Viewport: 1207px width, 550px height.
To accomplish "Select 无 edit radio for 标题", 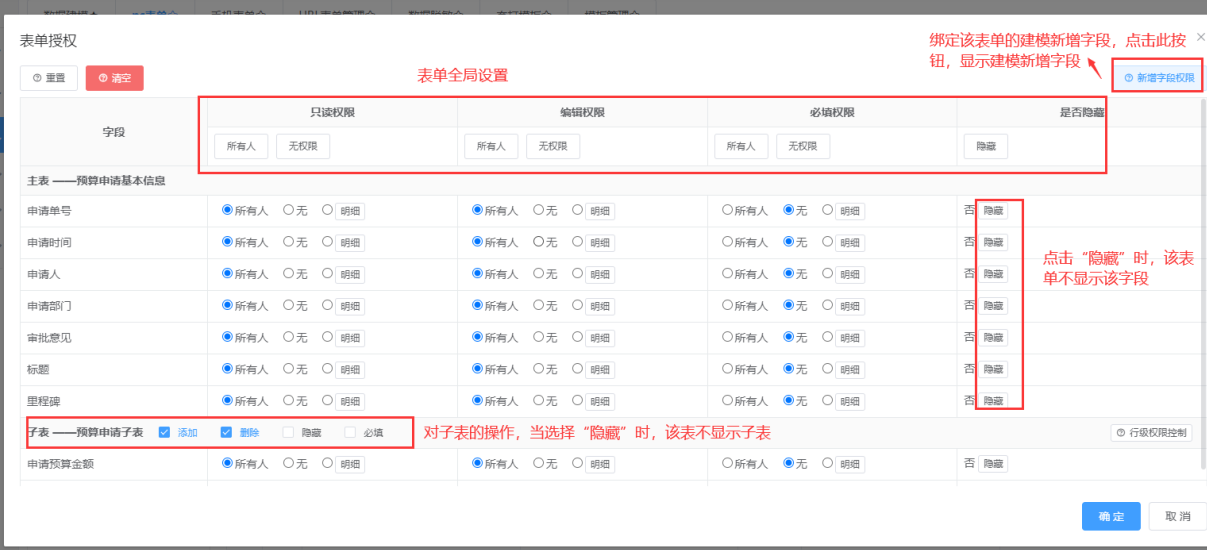I will click(539, 370).
